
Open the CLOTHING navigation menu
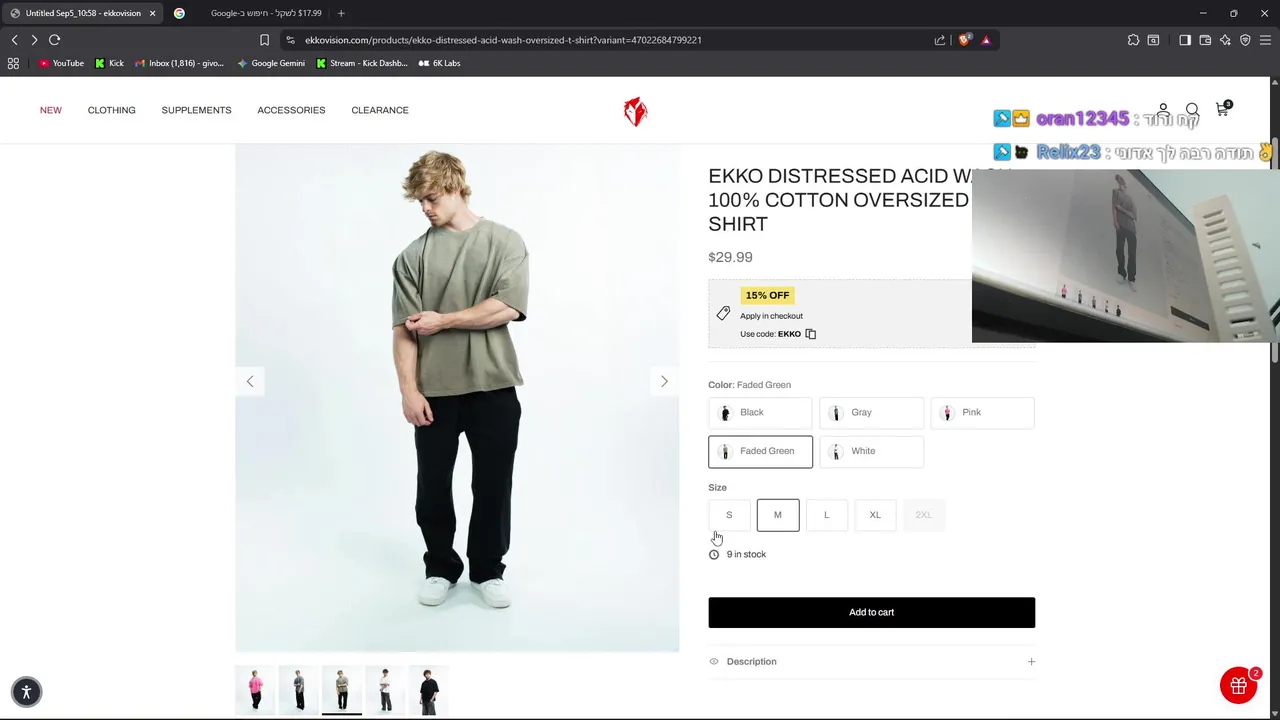click(111, 110)
